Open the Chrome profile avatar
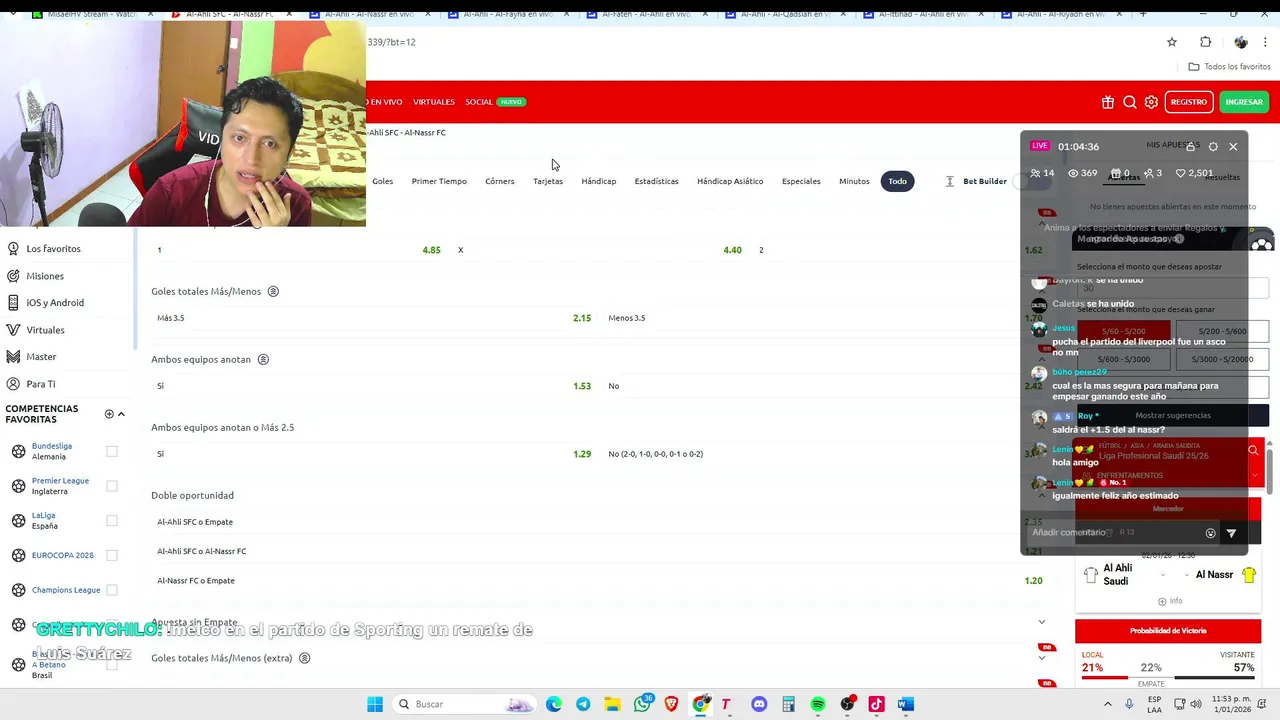Screen dimensions: 1280x720 point(1241,42)
